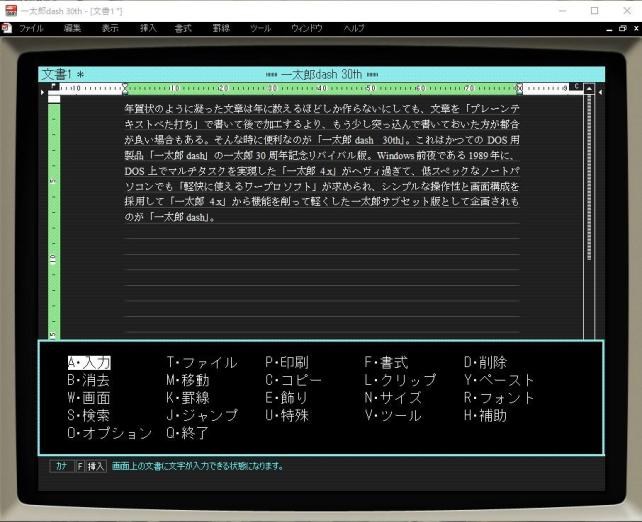
Task: Select A・入力 command
Action: [x=89, y=362]
